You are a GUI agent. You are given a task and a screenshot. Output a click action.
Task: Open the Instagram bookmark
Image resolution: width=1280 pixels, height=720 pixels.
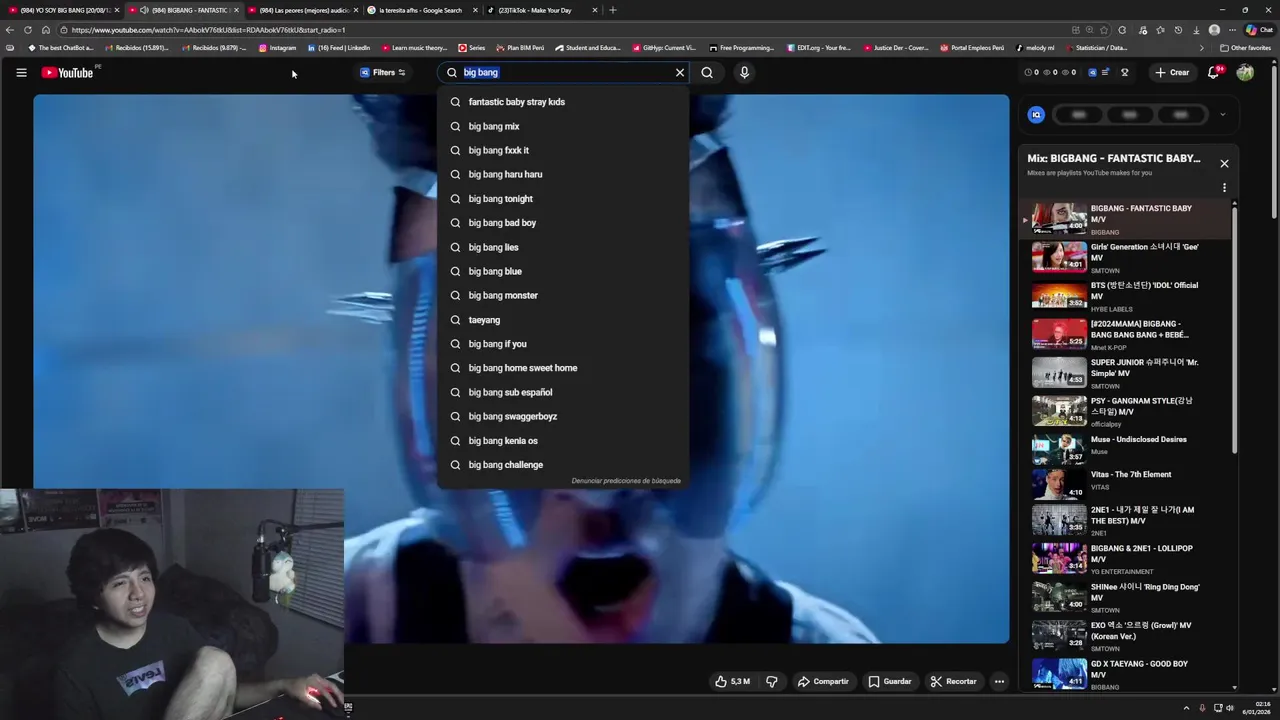pyautogui.click(x=278, y=47)
